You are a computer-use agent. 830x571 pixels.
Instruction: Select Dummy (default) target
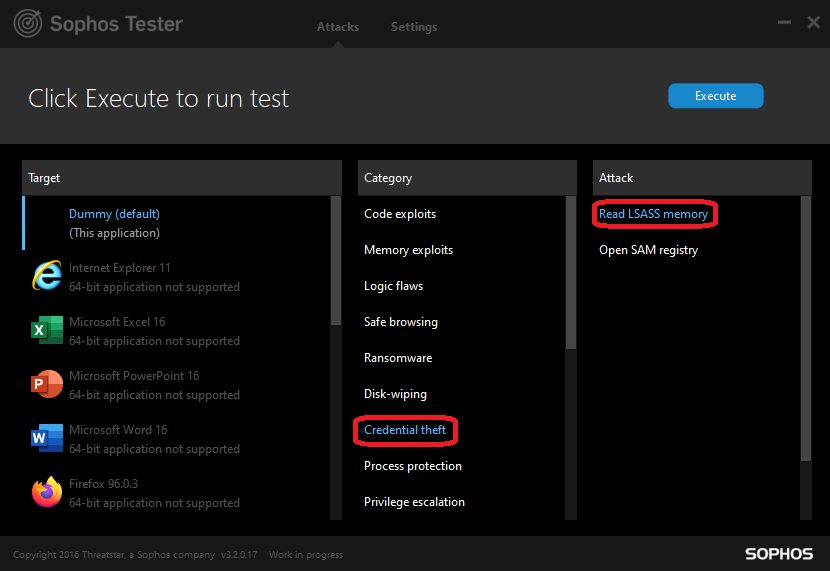(114, 214)
